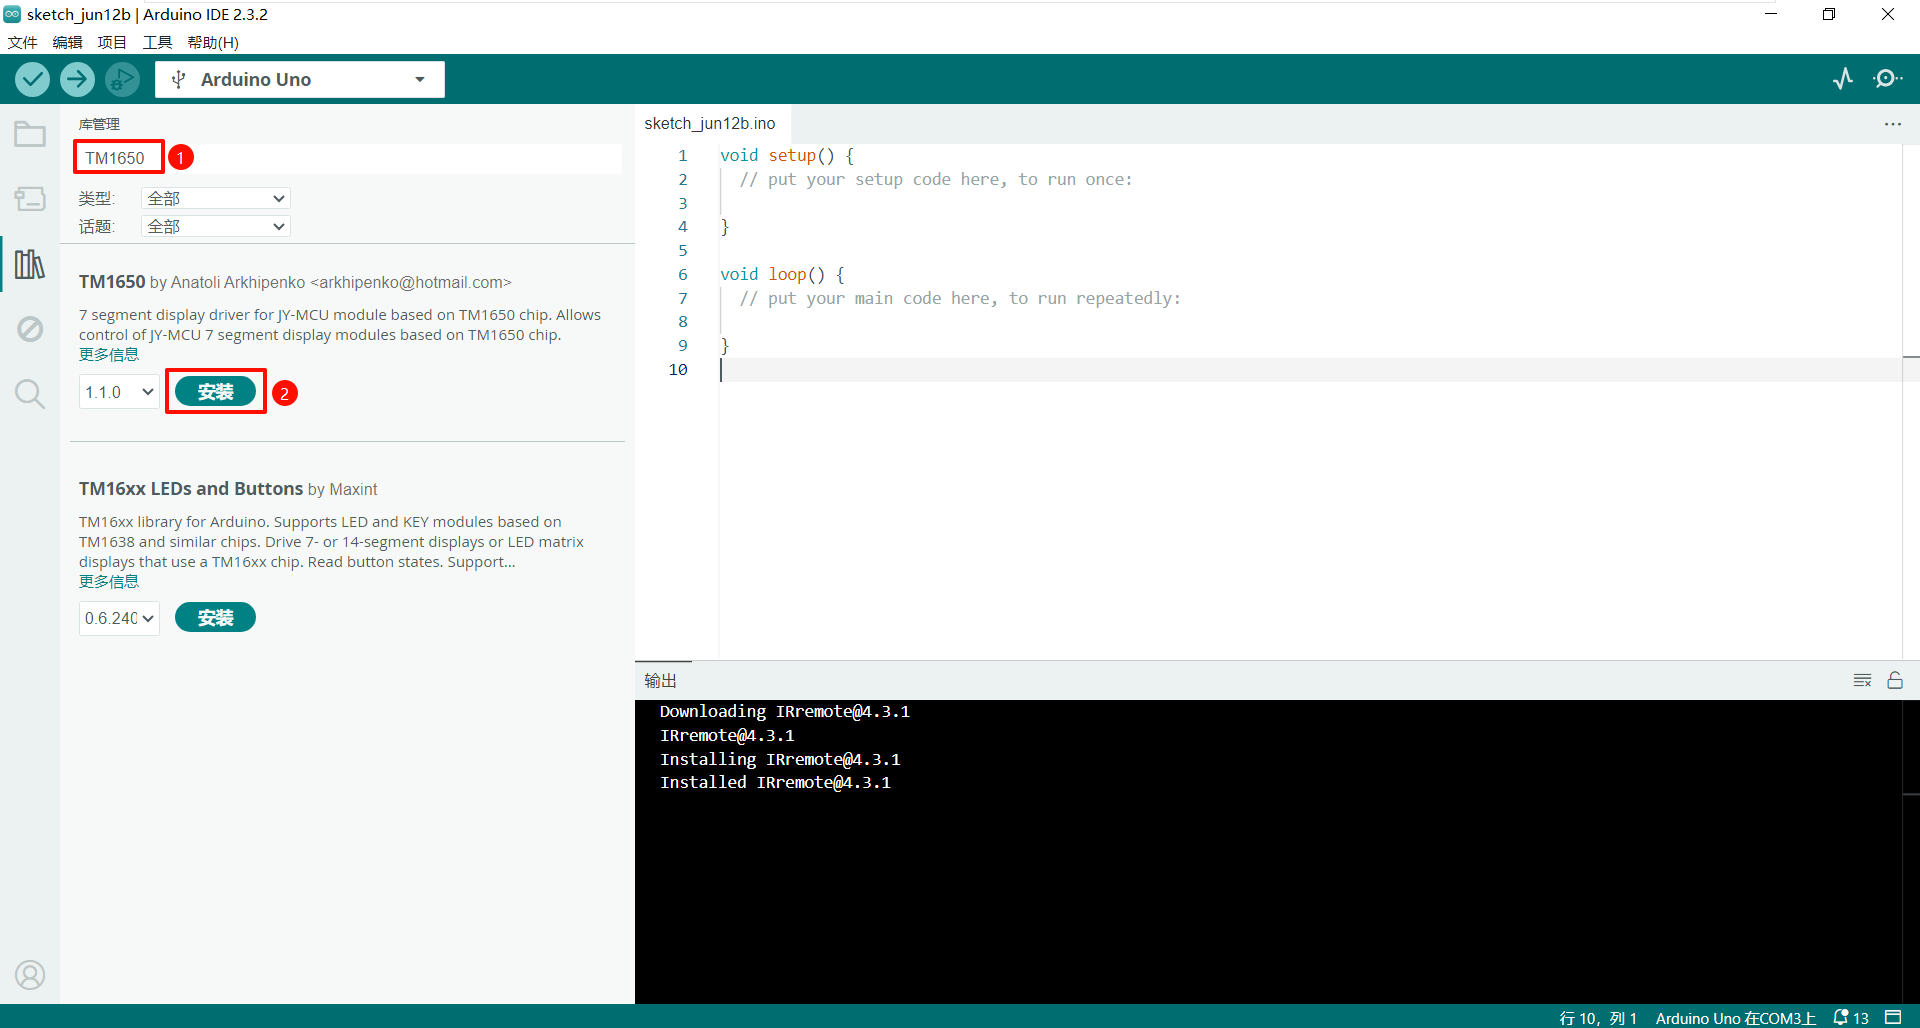The height and width of the screenshot is (1028, 1920).
Task: Open the TM16xx version 0.6.240 dropdown
Action: tap(119, 618)
